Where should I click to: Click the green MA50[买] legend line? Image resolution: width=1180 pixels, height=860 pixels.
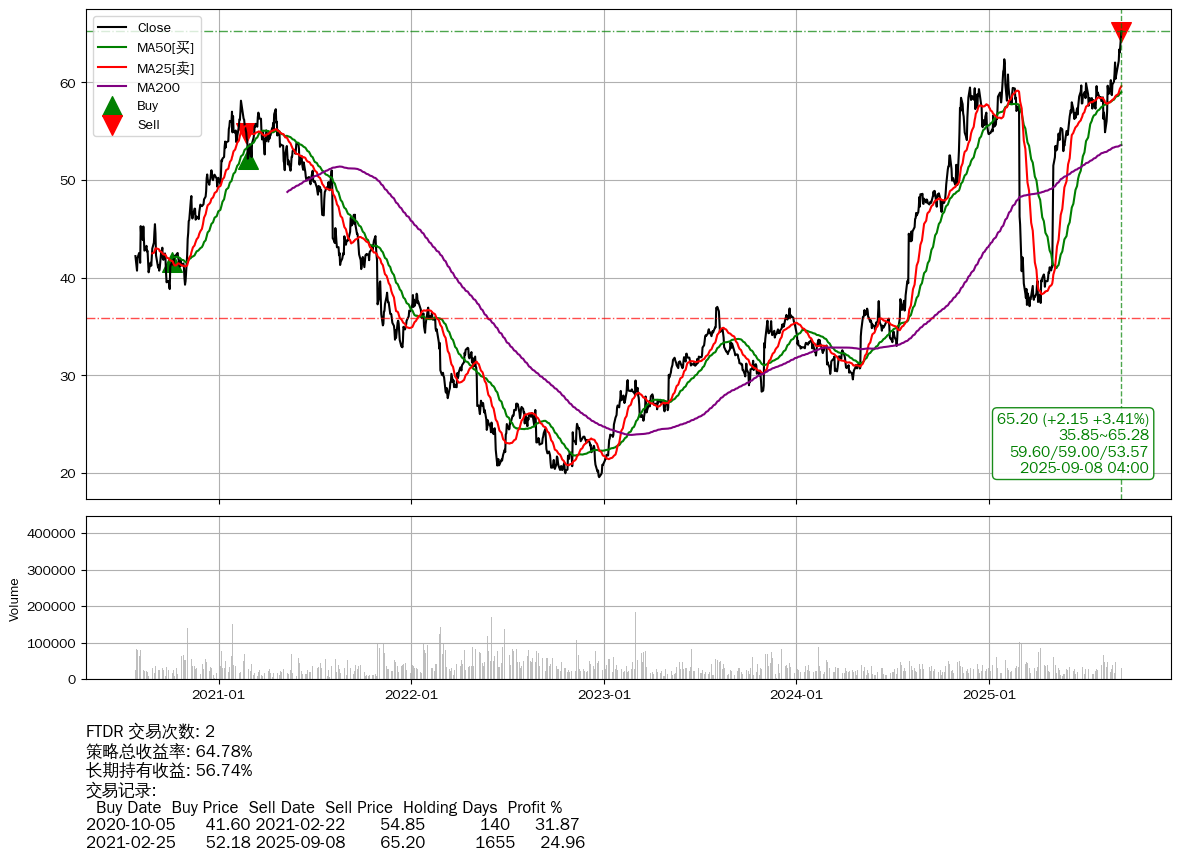[113, 47]
